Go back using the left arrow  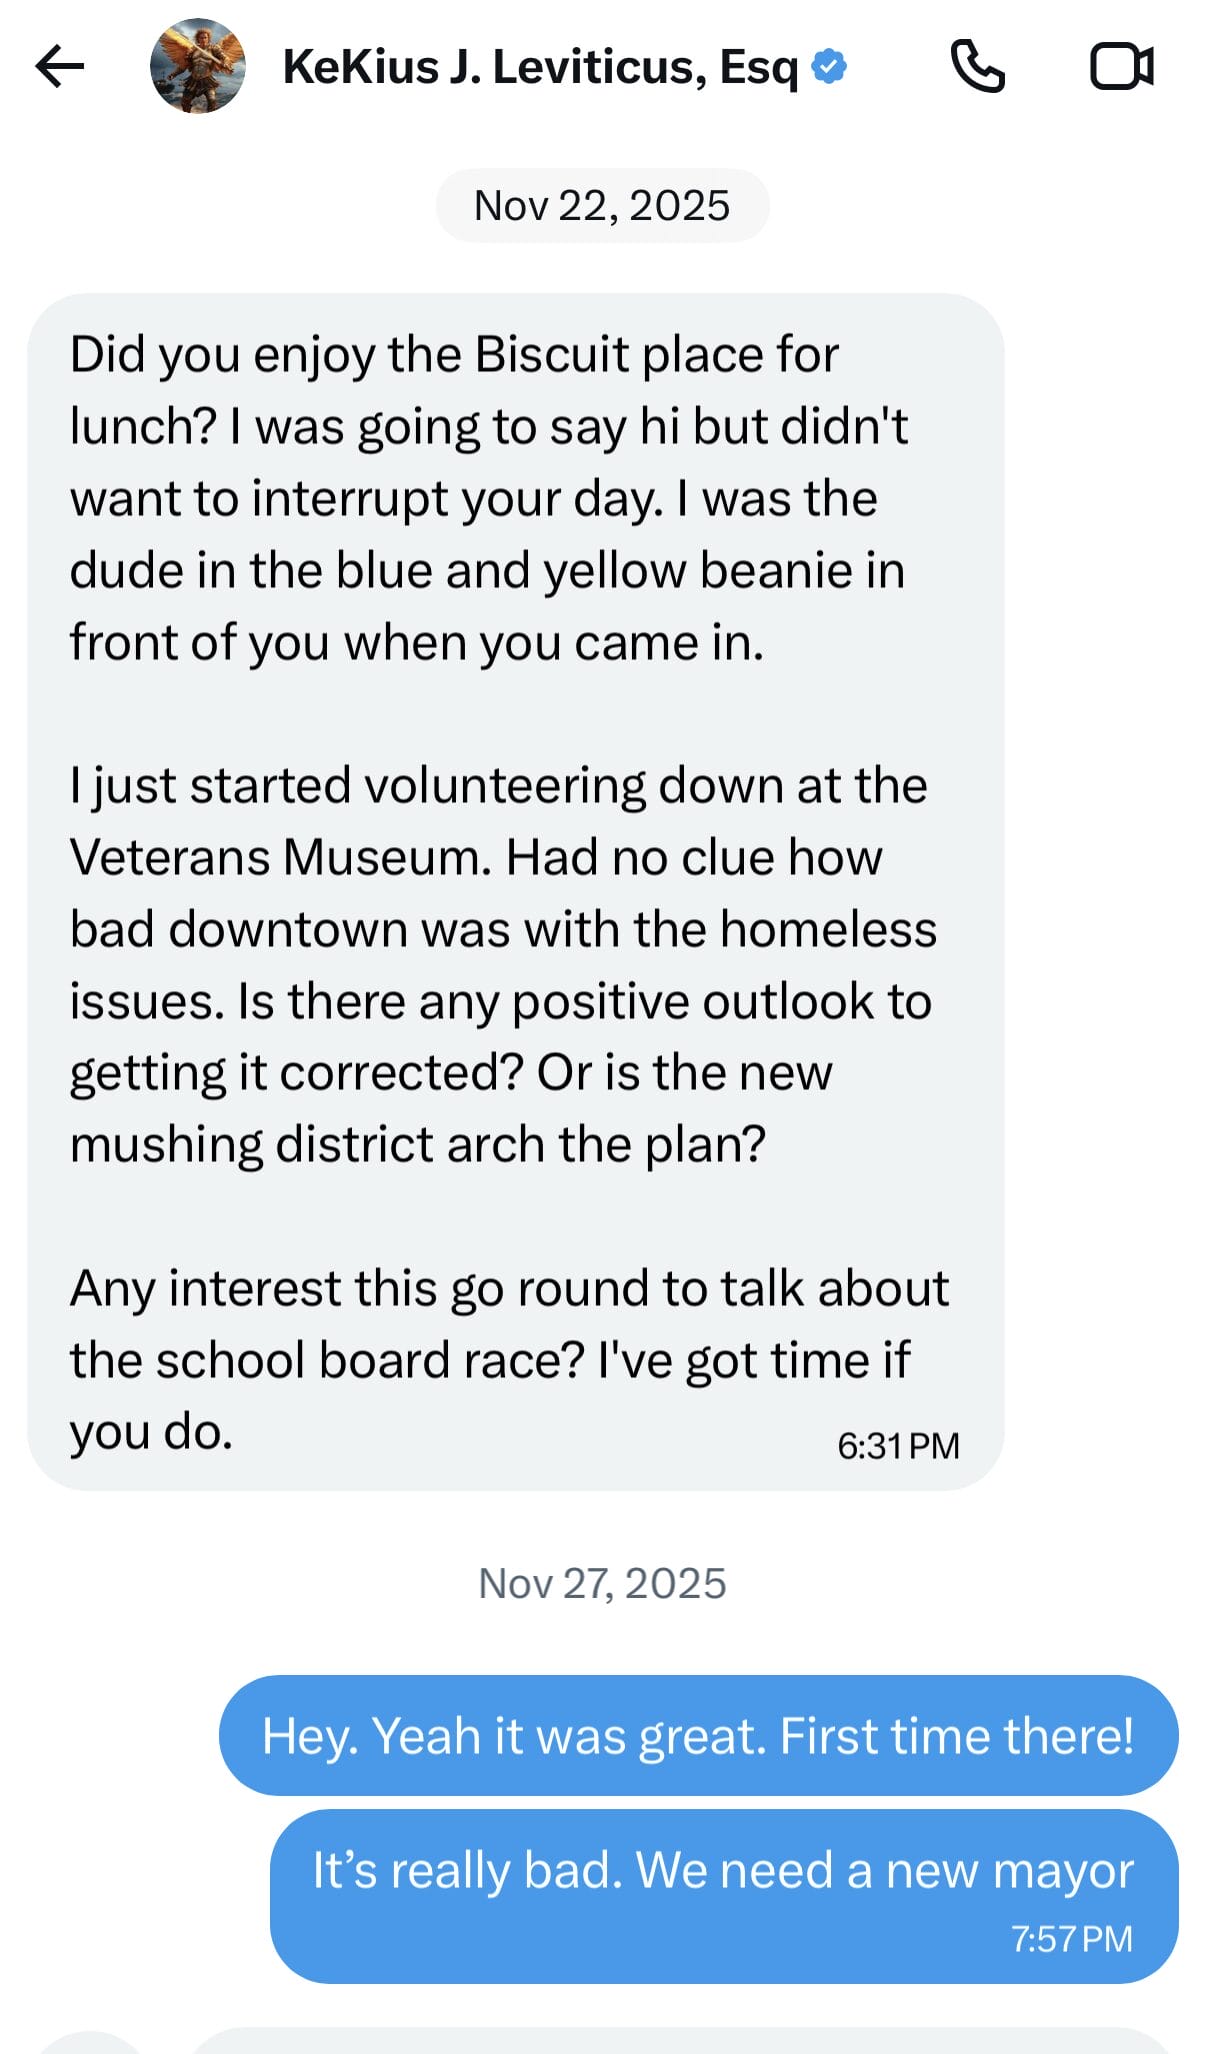point(60,67)
